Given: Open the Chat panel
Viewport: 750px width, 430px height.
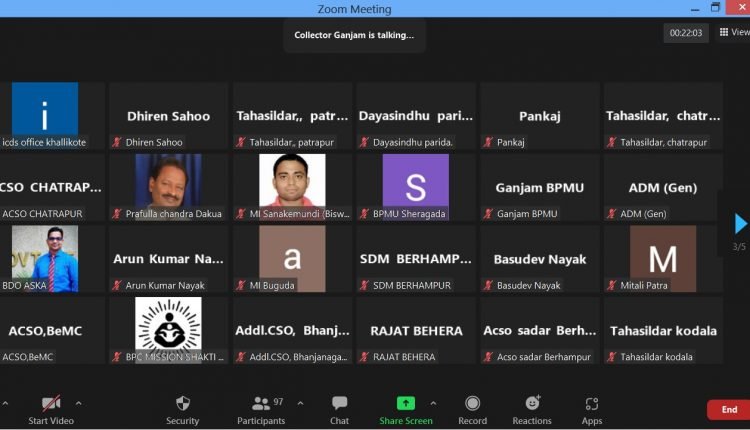Looking at the screenshot, I should pos(340,409).
